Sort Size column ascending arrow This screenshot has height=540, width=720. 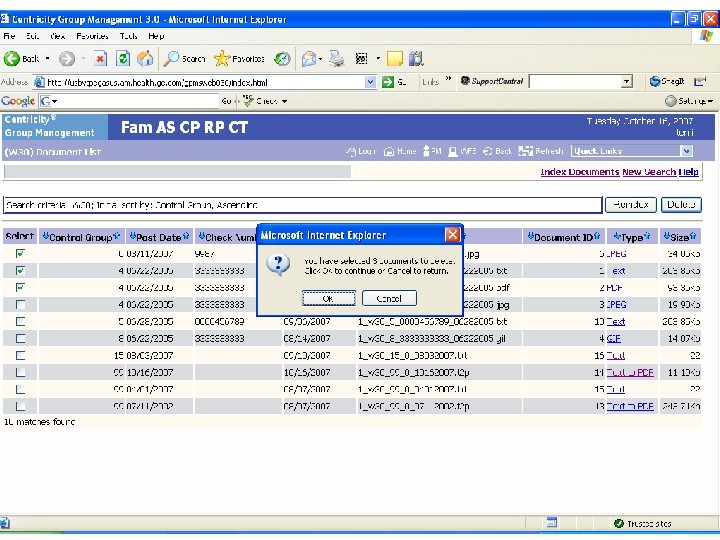tap(693, 236)
